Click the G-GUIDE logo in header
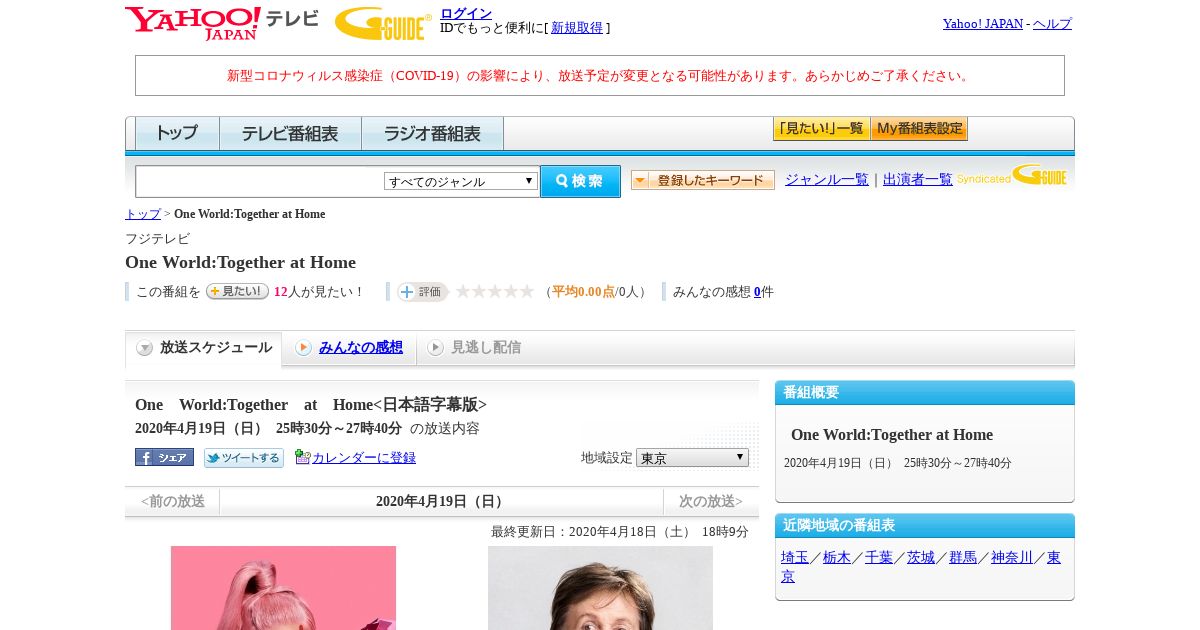This screenshot has width=1200, height=630. click(383, 23)
